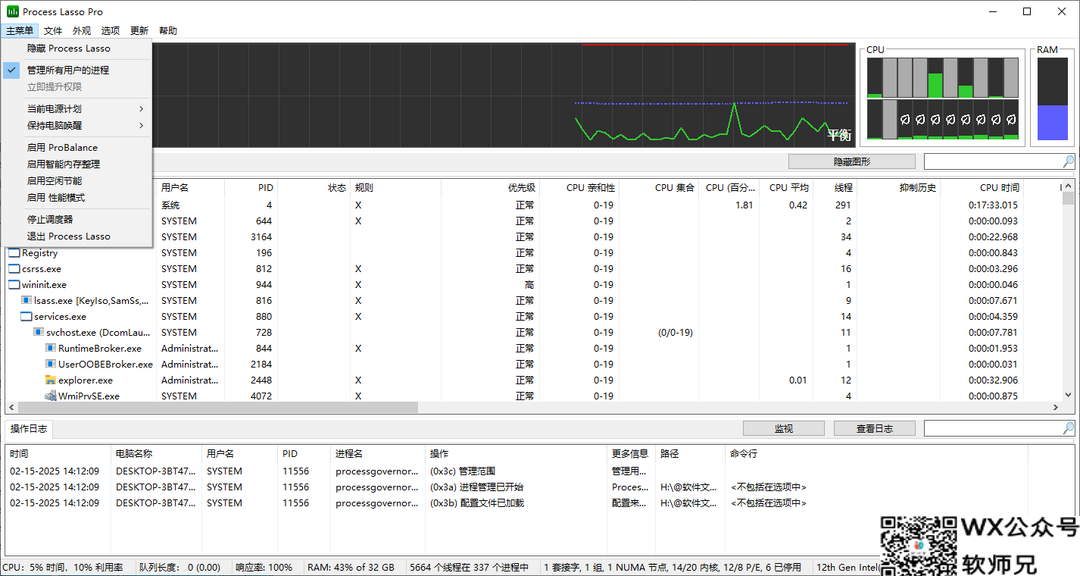Click the services.exe process icon
The height and width of the screenshot is (576, 1080).
pos(26,316)
